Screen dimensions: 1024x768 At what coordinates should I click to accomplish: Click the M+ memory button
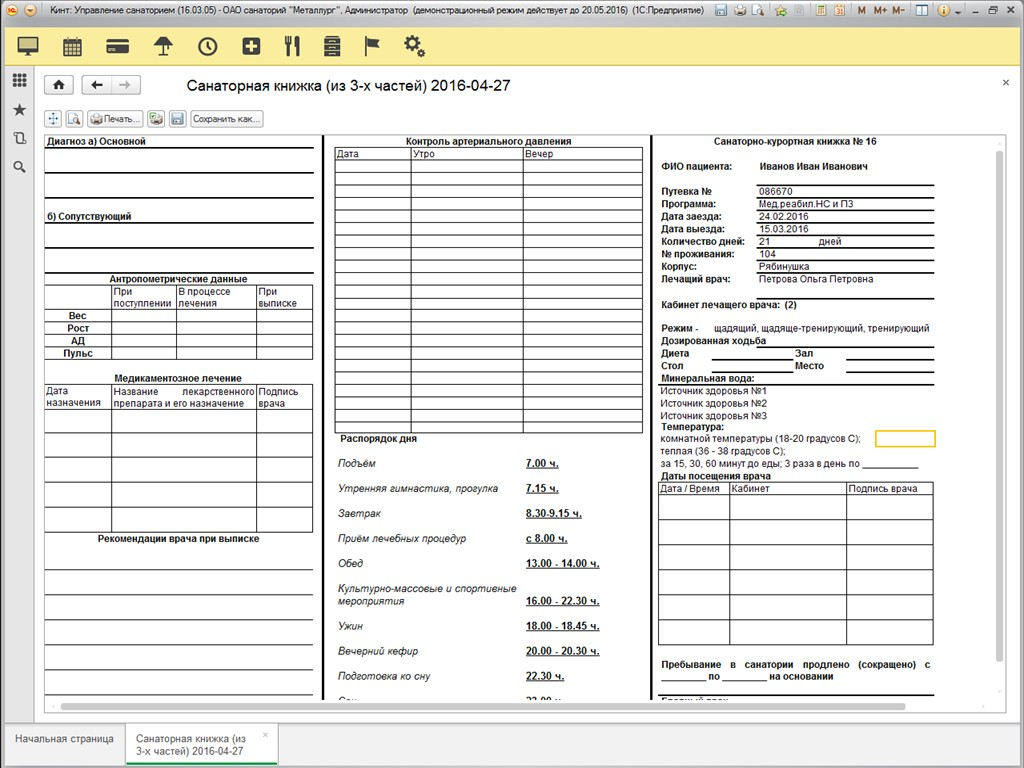point(880,10)
